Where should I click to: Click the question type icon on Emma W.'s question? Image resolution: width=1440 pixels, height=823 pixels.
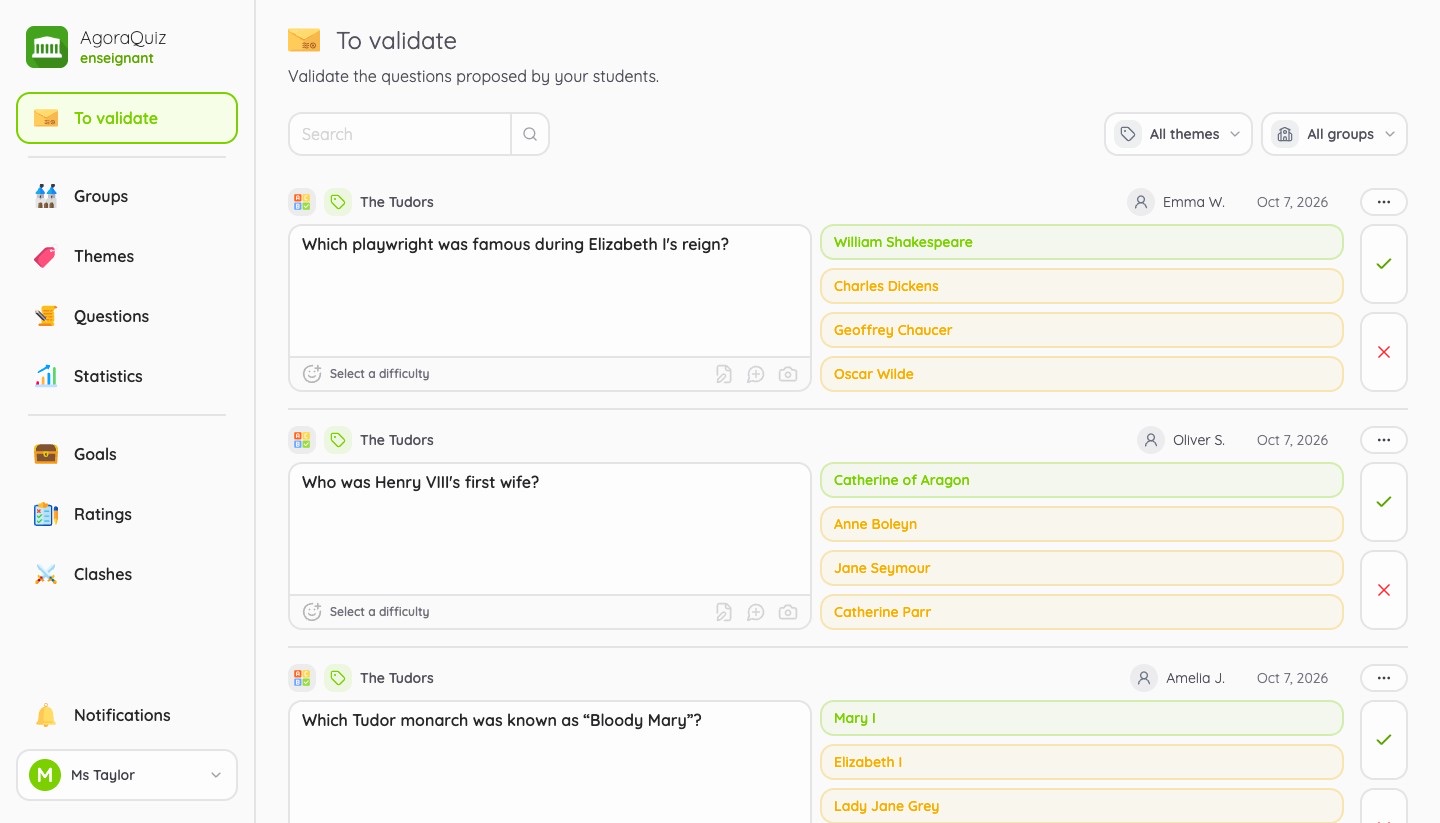coord(302,202)
